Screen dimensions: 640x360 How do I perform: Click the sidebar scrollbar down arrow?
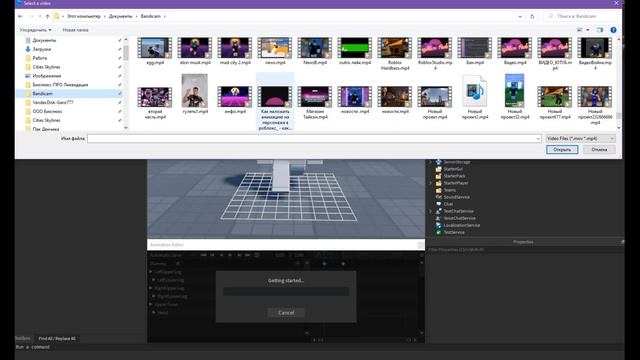click(x=126, y=128)
